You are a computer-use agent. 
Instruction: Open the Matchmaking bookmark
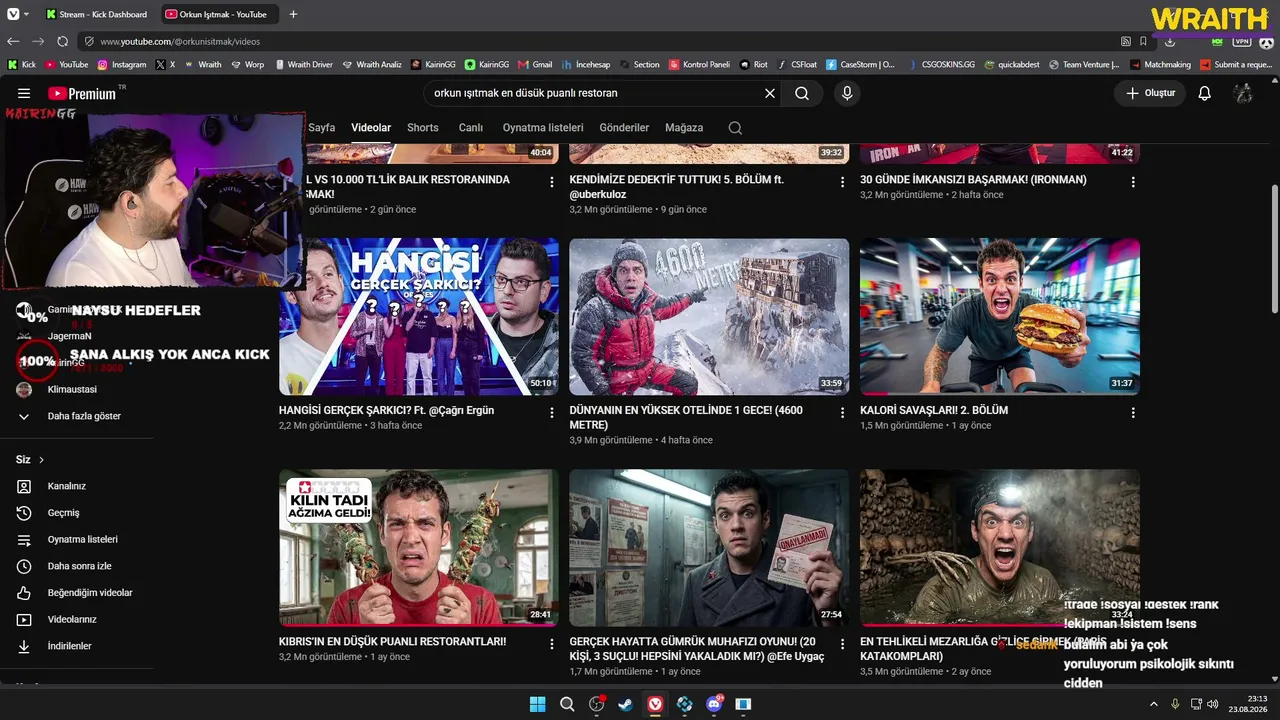pos(1160,64)
